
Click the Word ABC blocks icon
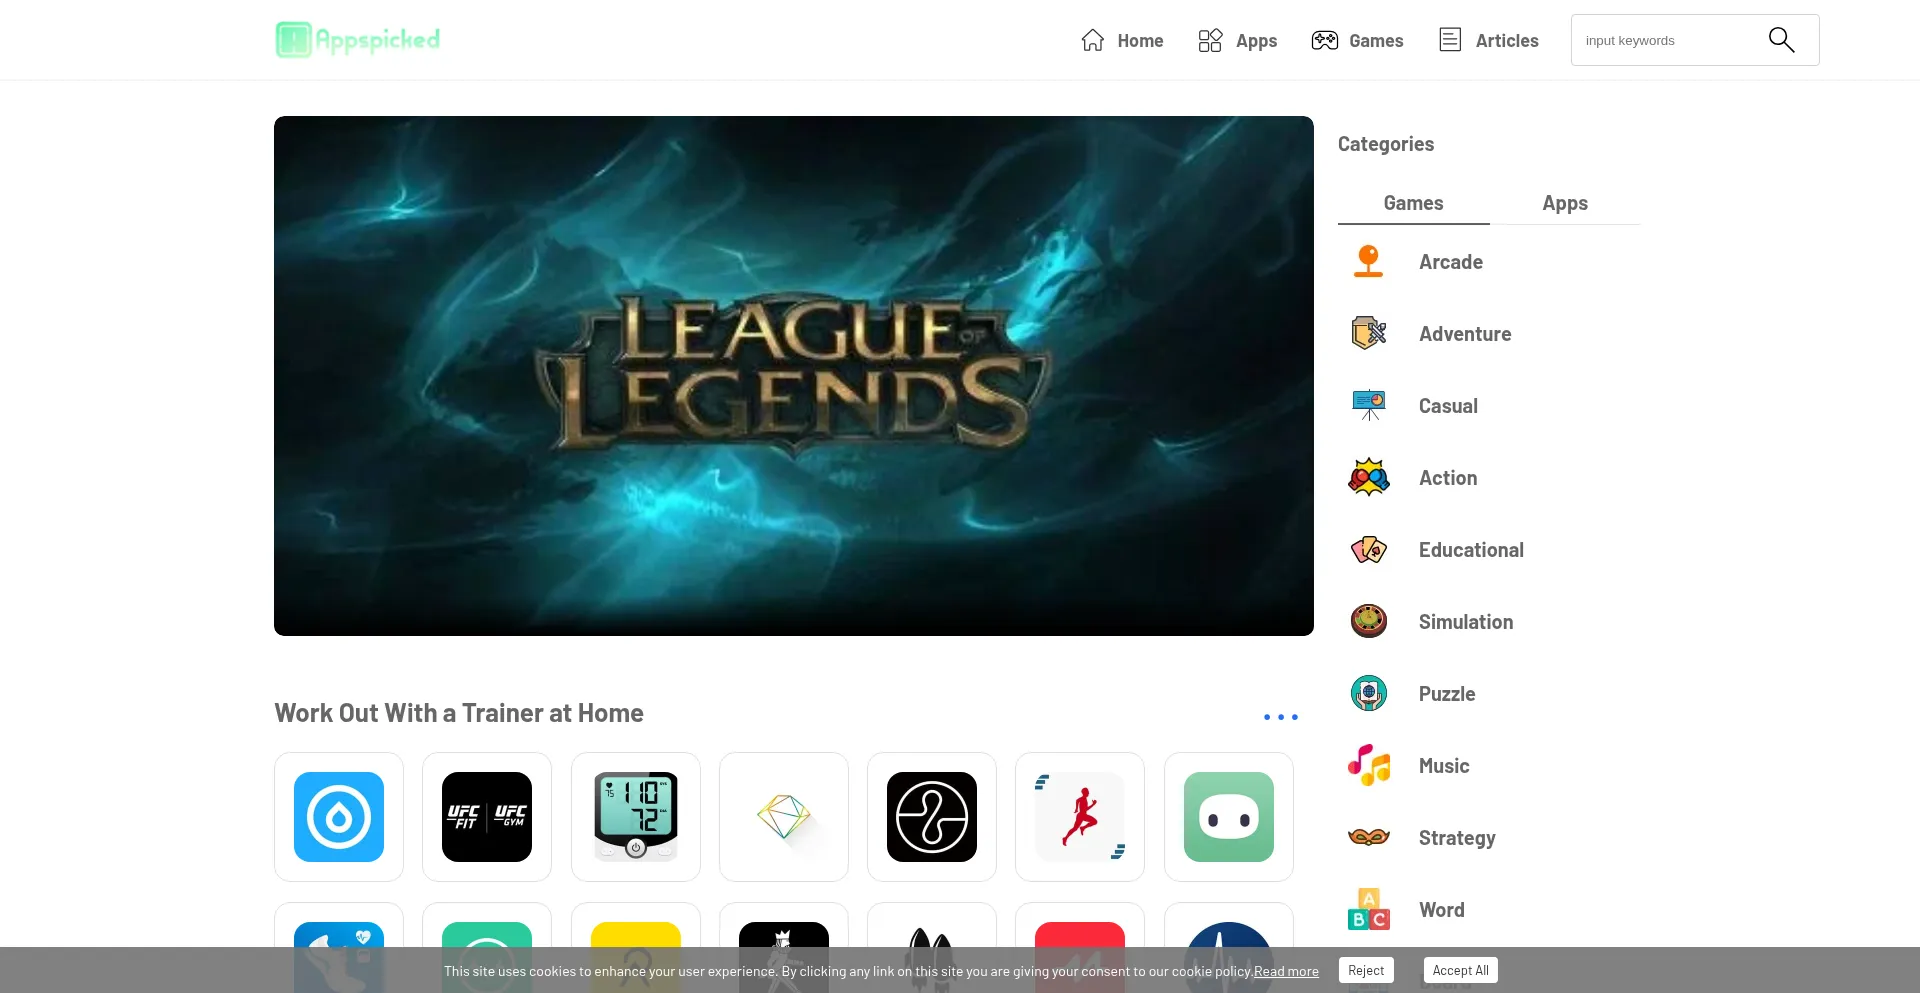pyautogui.click(x=1369, y=909)
